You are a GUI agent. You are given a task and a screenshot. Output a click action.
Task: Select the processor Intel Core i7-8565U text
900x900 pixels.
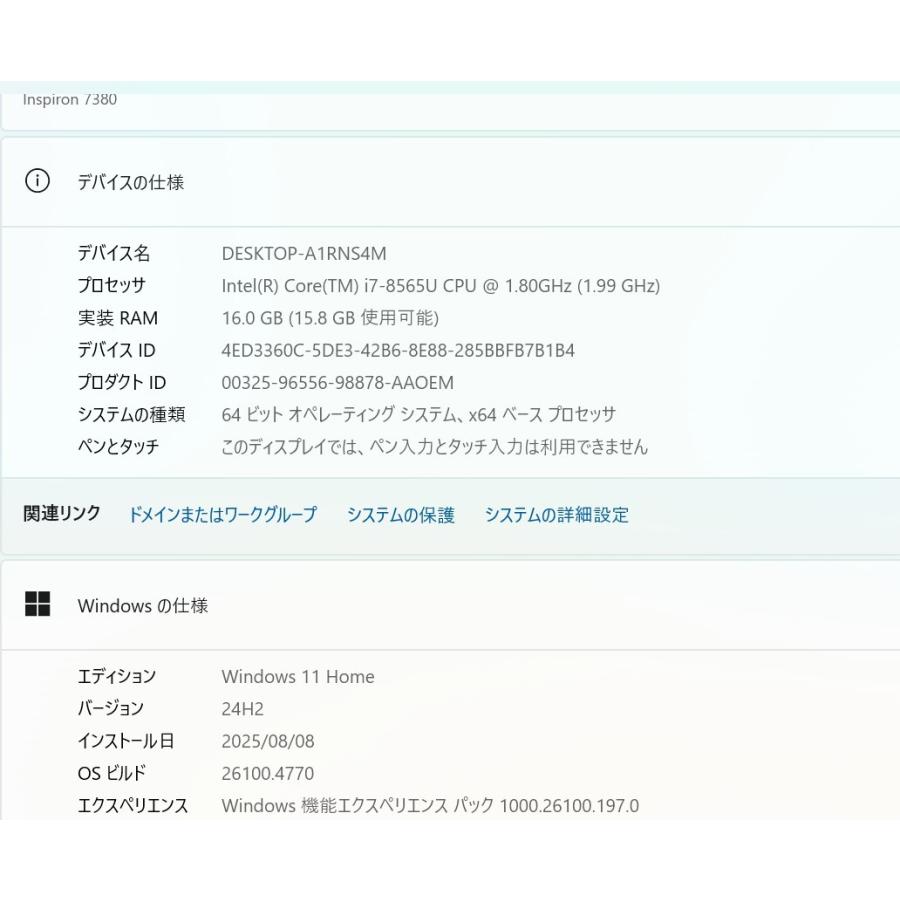440,286
